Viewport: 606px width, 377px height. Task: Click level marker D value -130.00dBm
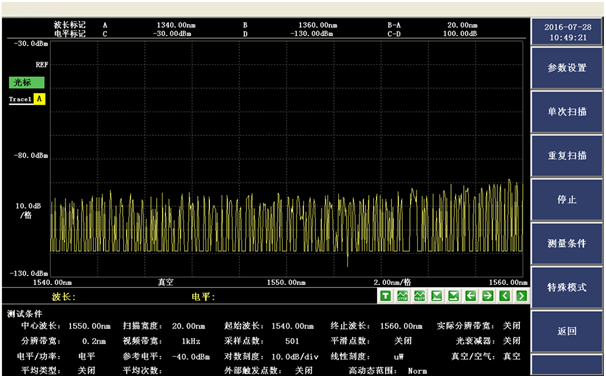click(312, 34)
